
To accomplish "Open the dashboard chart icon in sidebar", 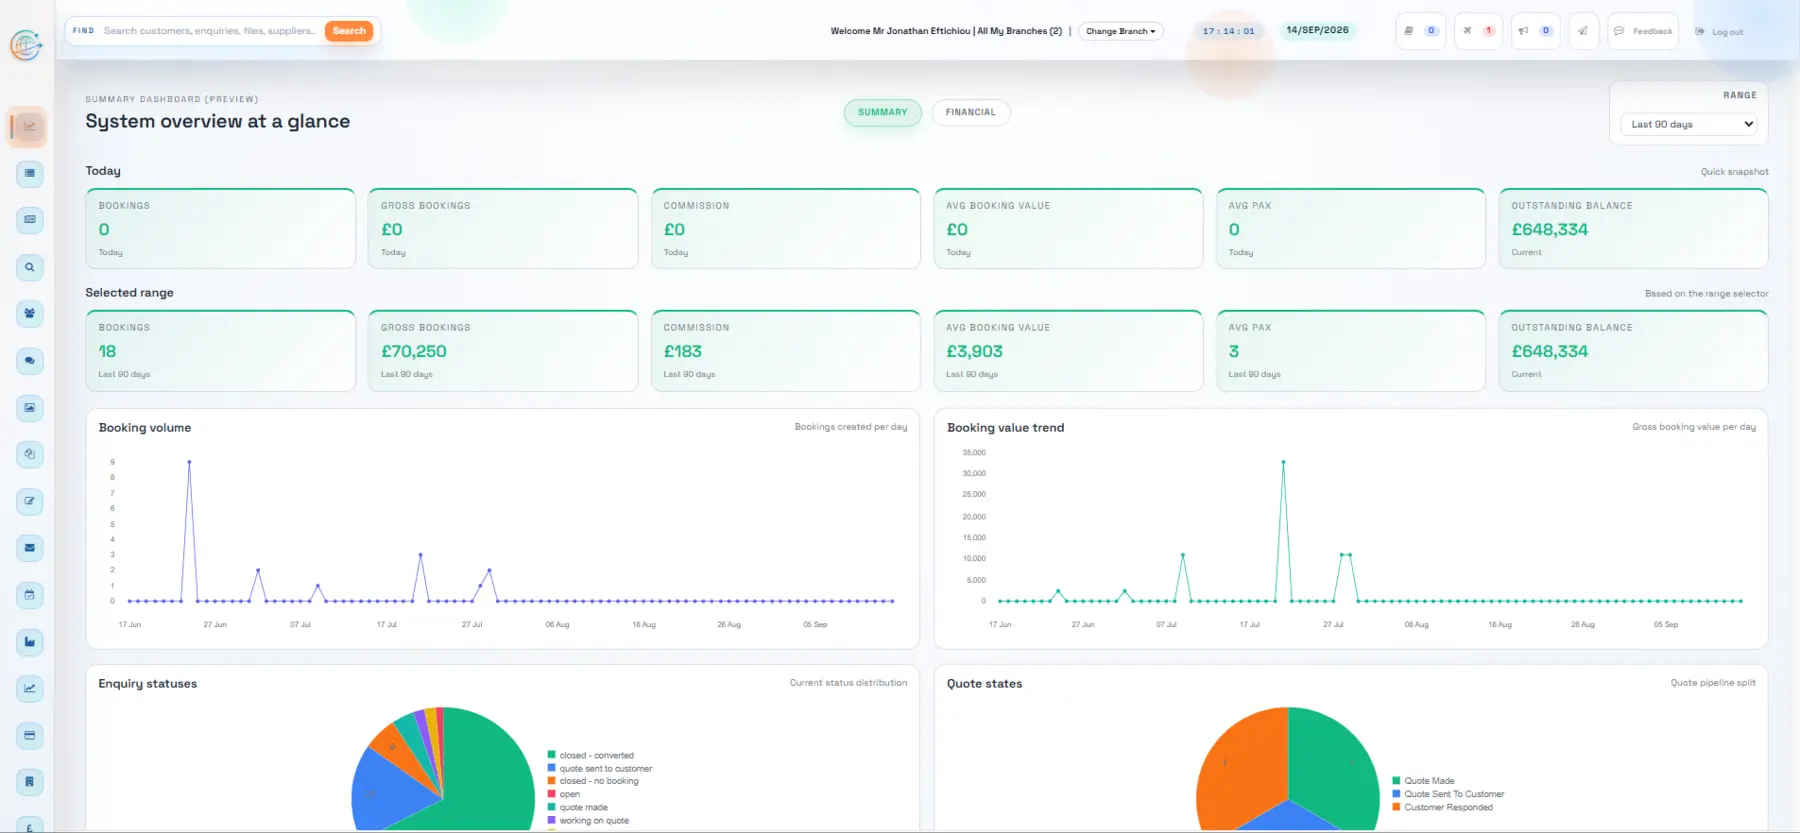I will pos(30,127).
